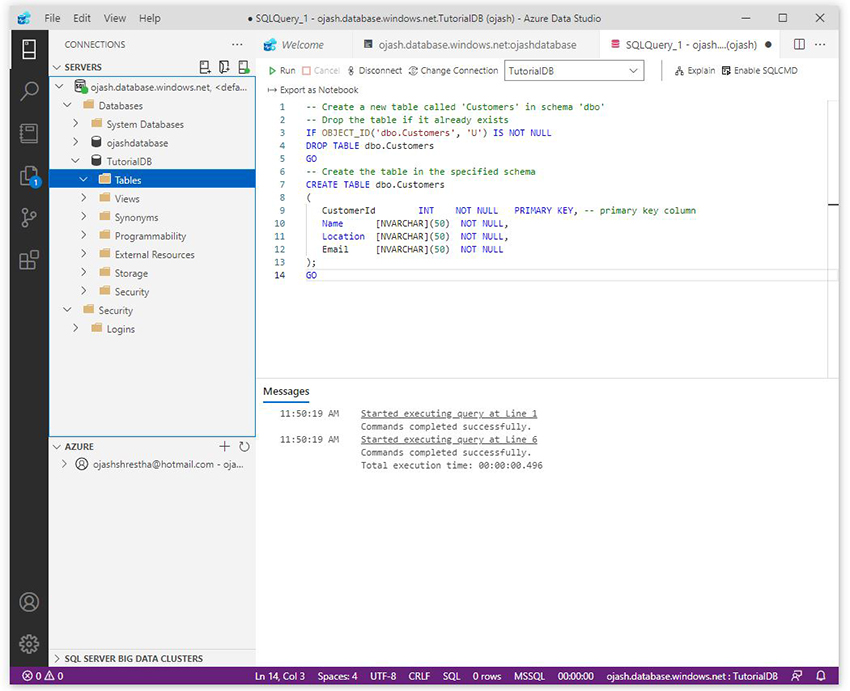
Task: Open the View menu
Action: (x=115, y=18)
